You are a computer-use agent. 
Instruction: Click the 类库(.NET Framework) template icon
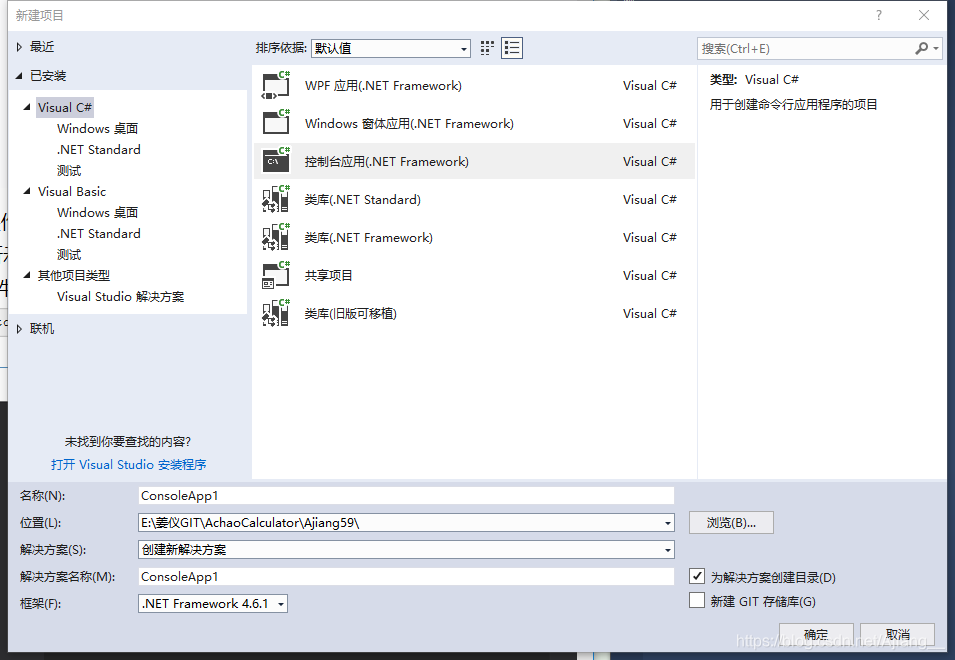tap(276, 237)
